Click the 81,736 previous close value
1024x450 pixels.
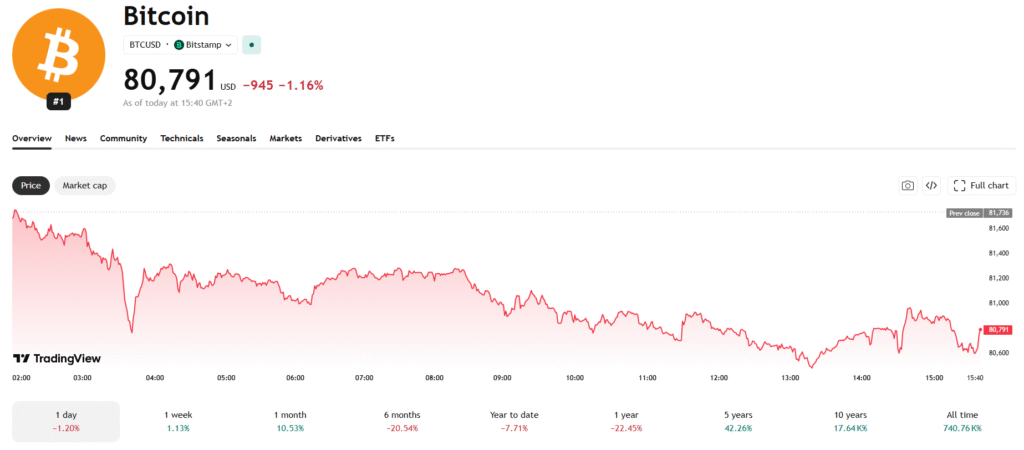click(x=999, y=213)
